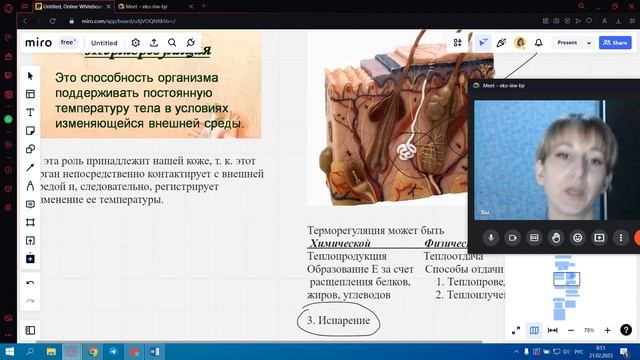This screenshot has width=640, height=360.
Task: Open the integrations plug icon
Action: coord(191,42)
